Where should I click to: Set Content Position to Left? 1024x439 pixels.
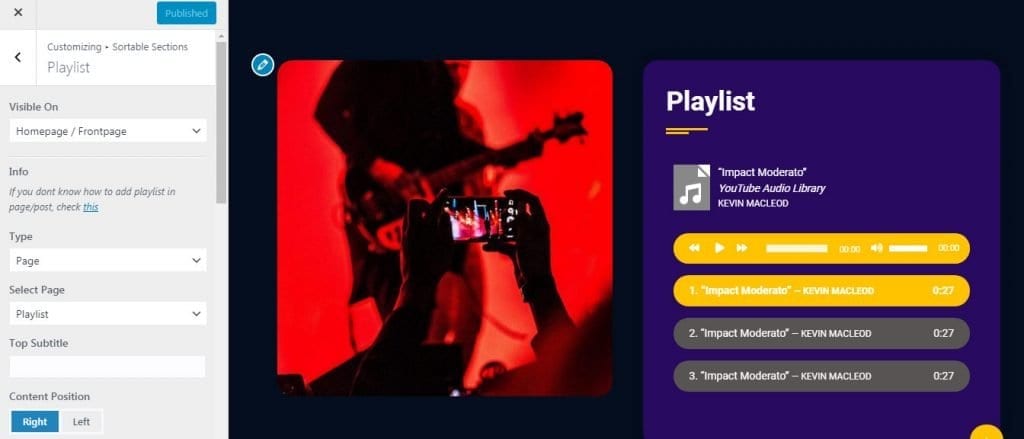click(x=81, y=421)
